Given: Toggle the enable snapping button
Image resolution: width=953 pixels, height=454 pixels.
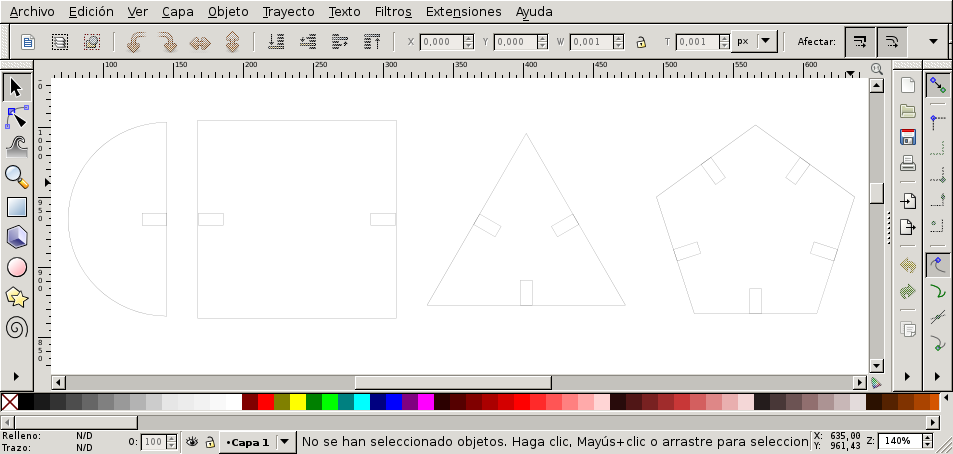Looking at the screenshot, I should [938, 85].
